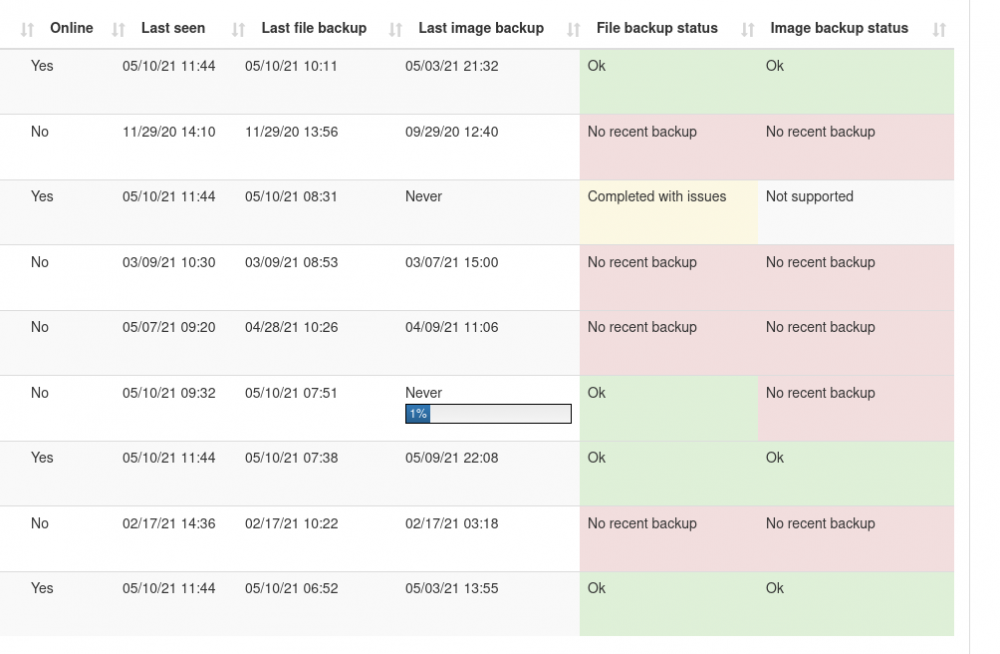Click the Not supported image status cell
The image size is (1000, 654).
coord(856,212)
